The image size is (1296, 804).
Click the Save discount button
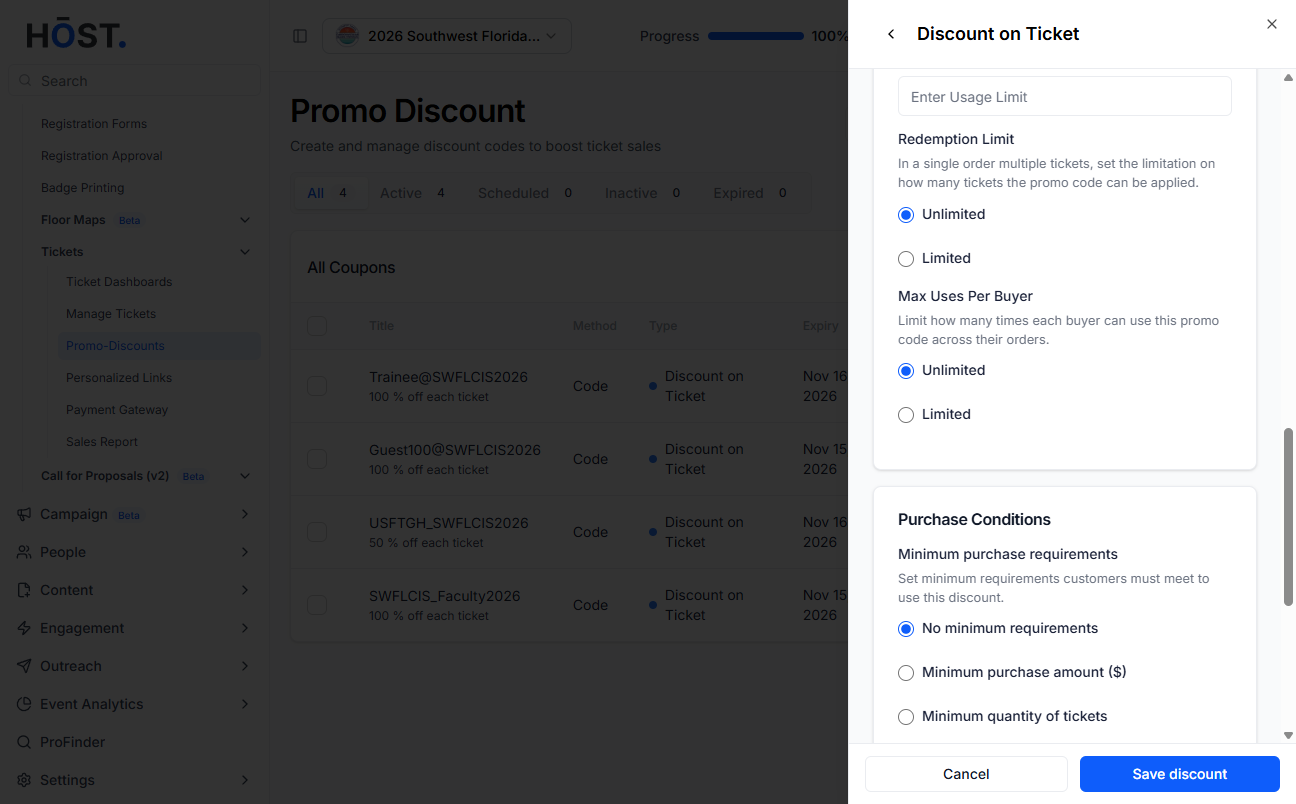pyautogui.click(x=1180, y=774)
